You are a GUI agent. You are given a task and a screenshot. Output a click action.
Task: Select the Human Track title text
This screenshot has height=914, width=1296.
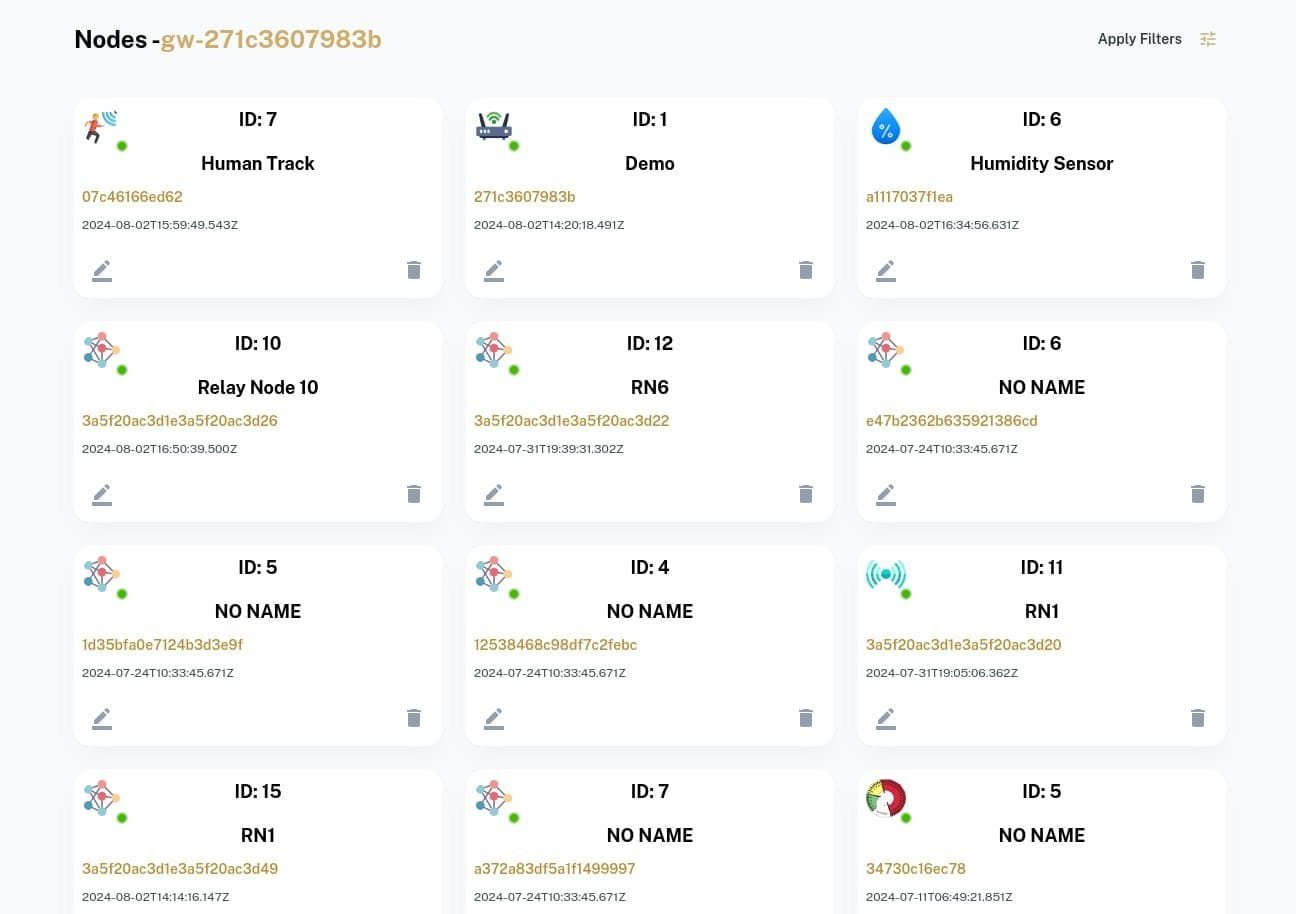258,163
